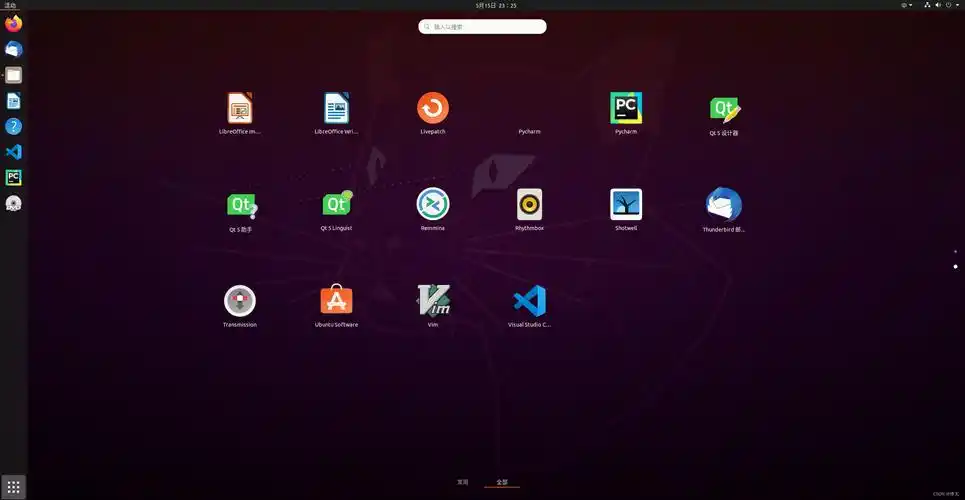Click the network status icon in top bar
Image resolution: width=965 pixels, height=500 pixels.
[927, 5]
